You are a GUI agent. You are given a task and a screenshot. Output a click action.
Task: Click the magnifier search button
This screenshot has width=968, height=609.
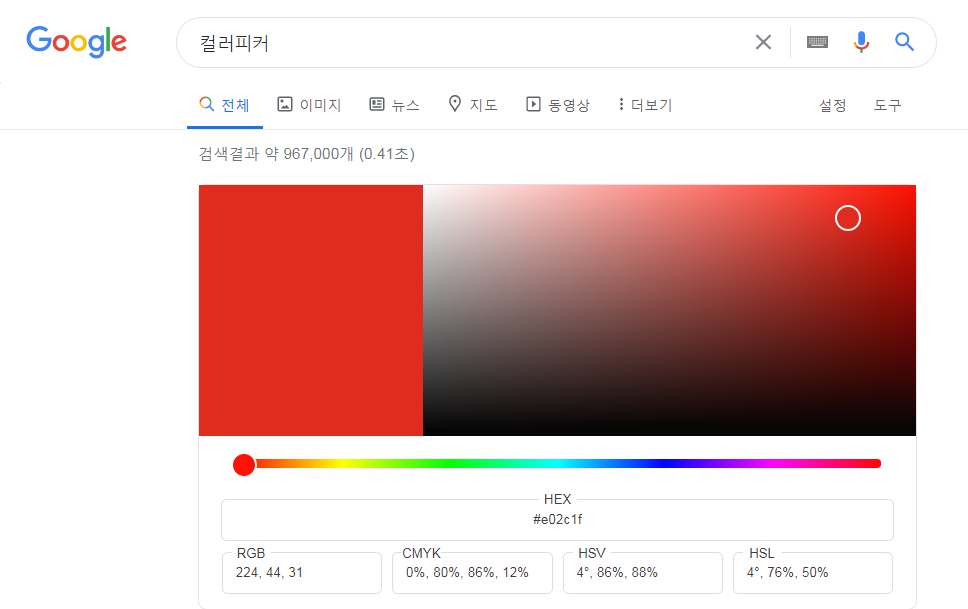[x=904, y=42]
